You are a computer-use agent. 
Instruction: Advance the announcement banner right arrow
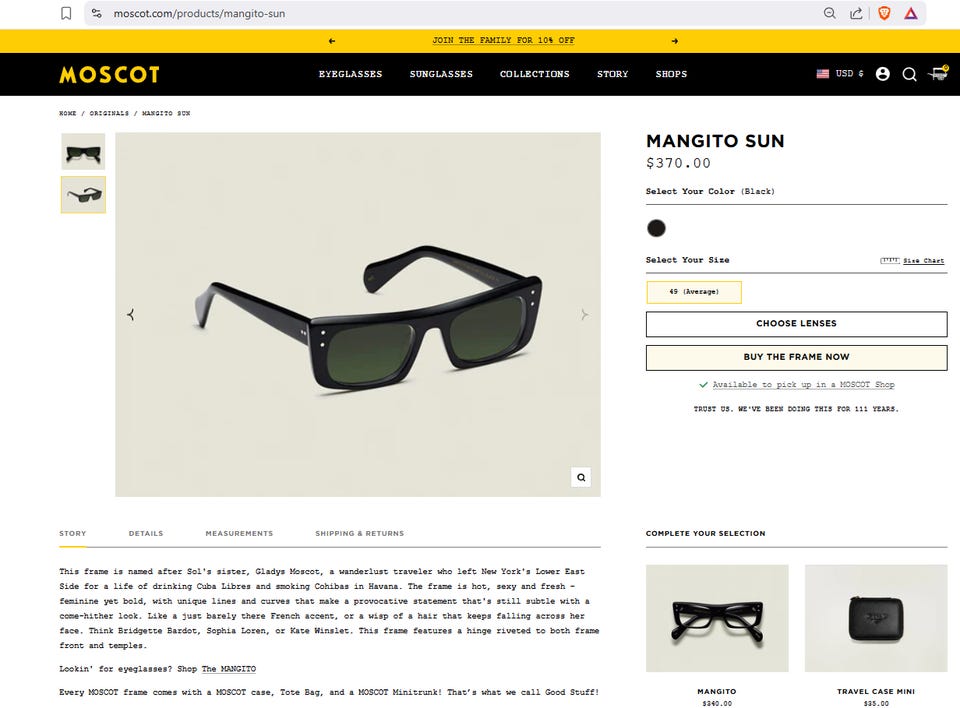[x=675, y=41]
